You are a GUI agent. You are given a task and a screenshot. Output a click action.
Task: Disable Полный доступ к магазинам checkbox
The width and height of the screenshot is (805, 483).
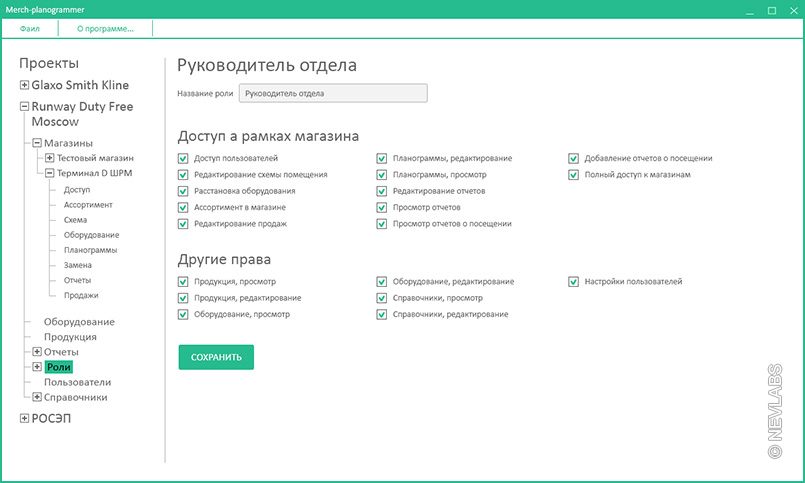(574, 174)
